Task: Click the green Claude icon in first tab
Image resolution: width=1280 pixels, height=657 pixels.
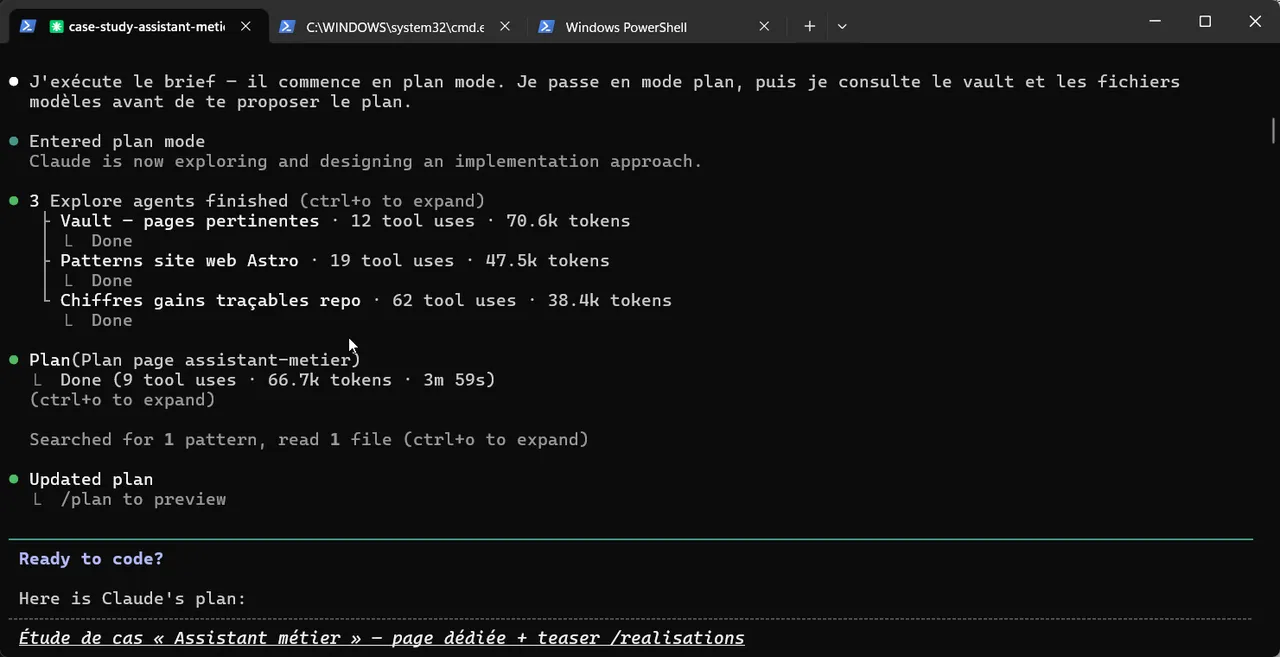Action: pos(56,26)
